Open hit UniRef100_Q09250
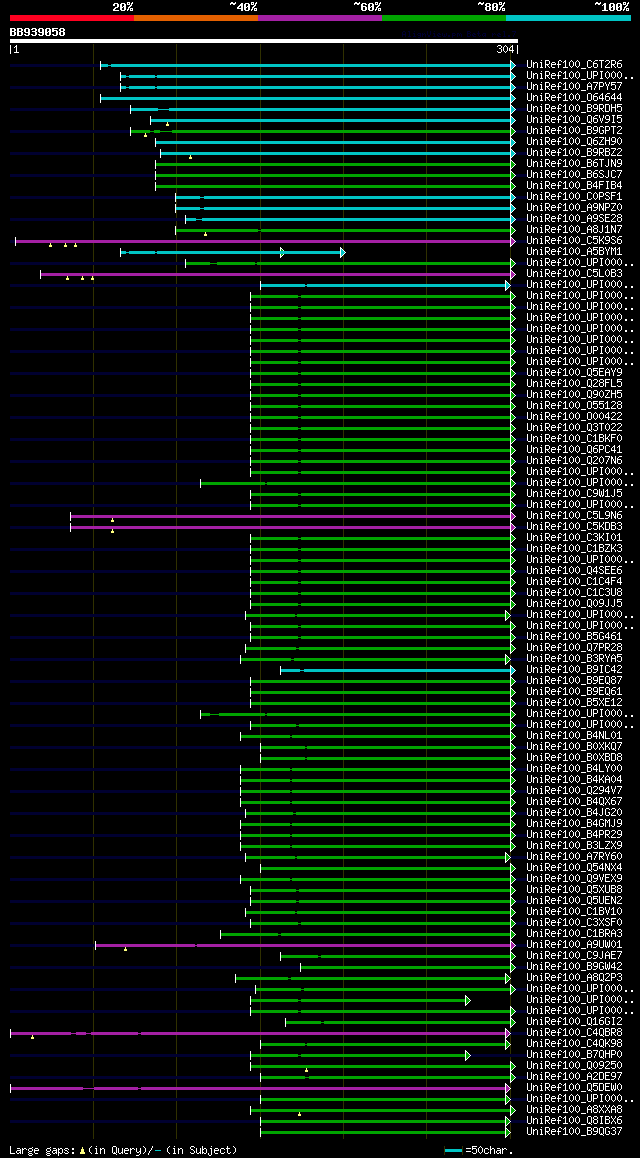The image size is (640, 1158). (574, 1066)
